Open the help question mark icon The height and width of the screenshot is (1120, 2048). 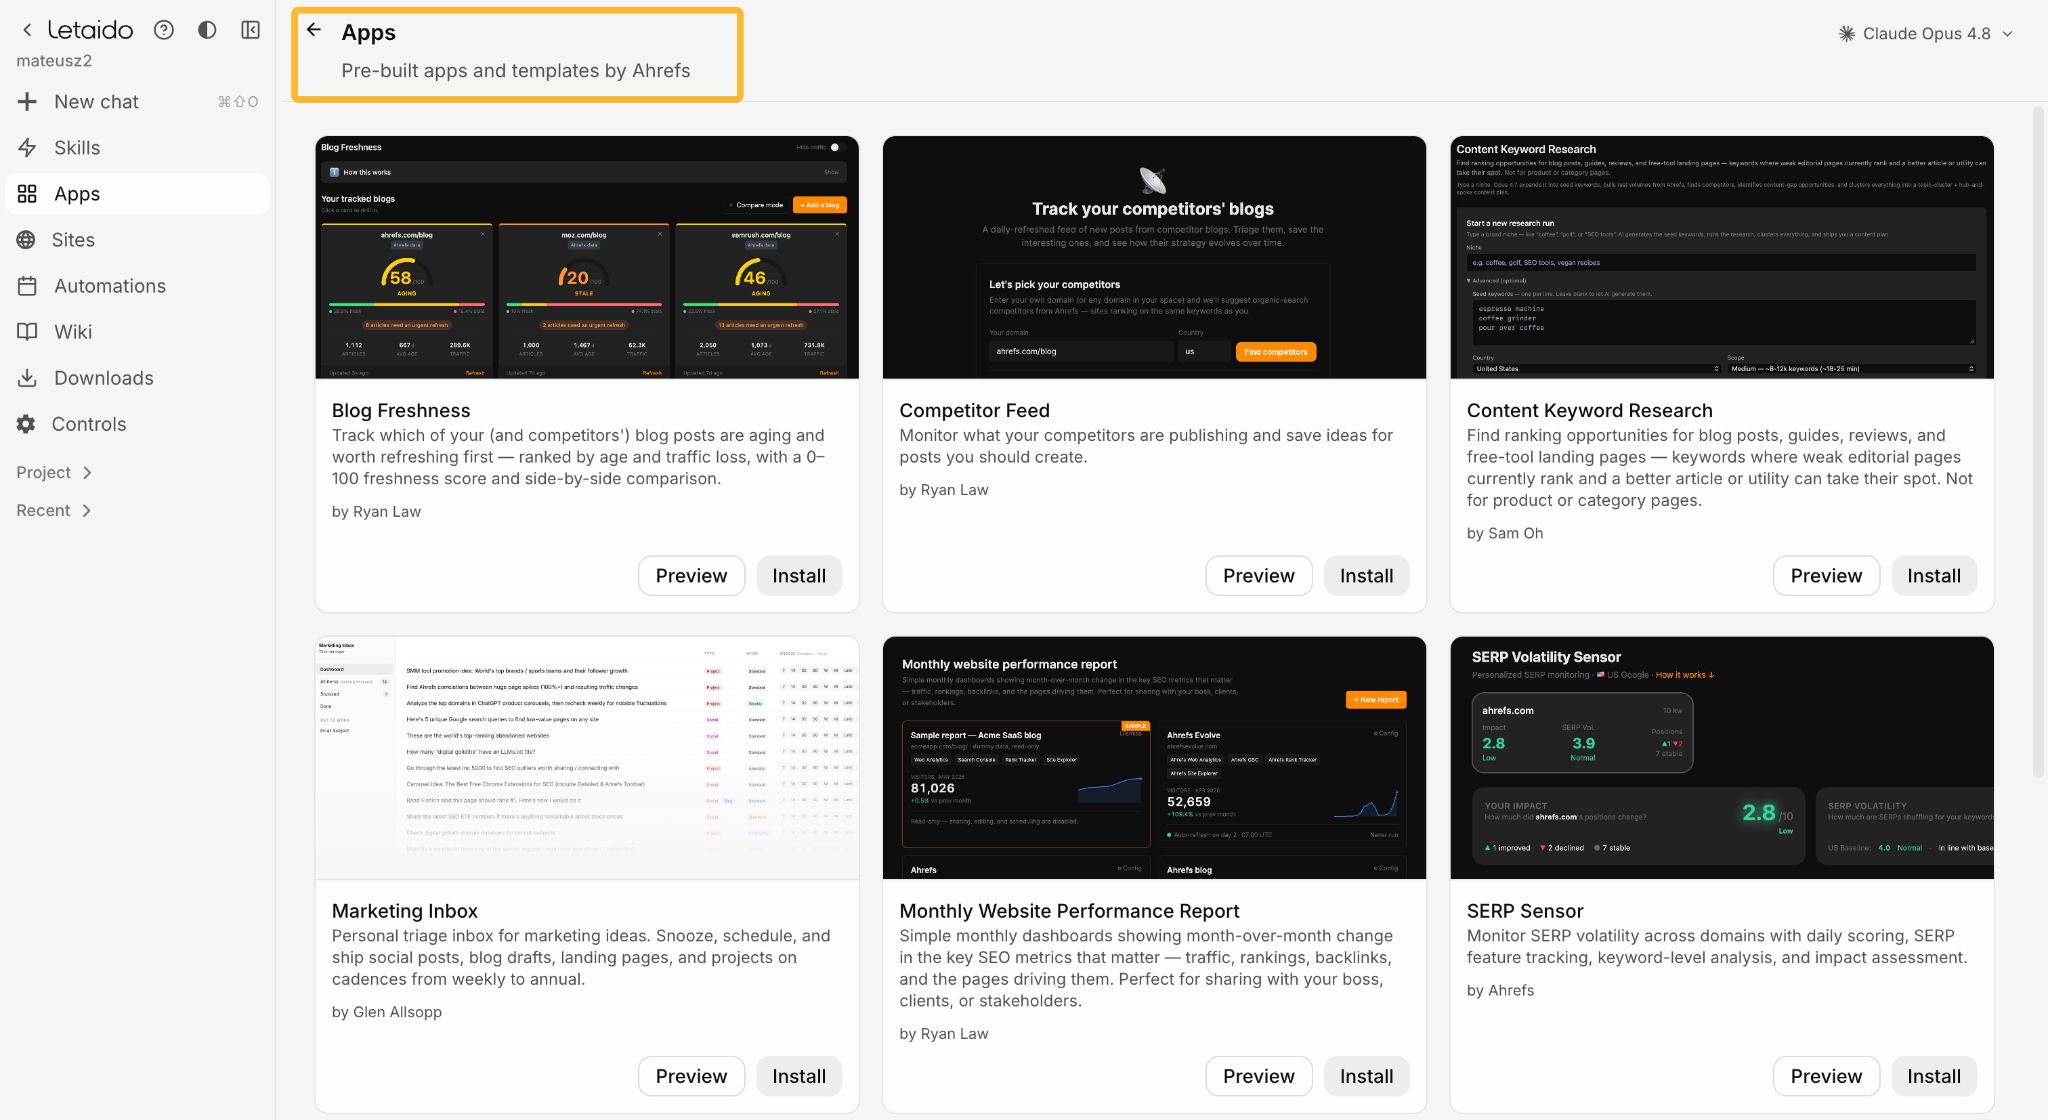[164, 30]
